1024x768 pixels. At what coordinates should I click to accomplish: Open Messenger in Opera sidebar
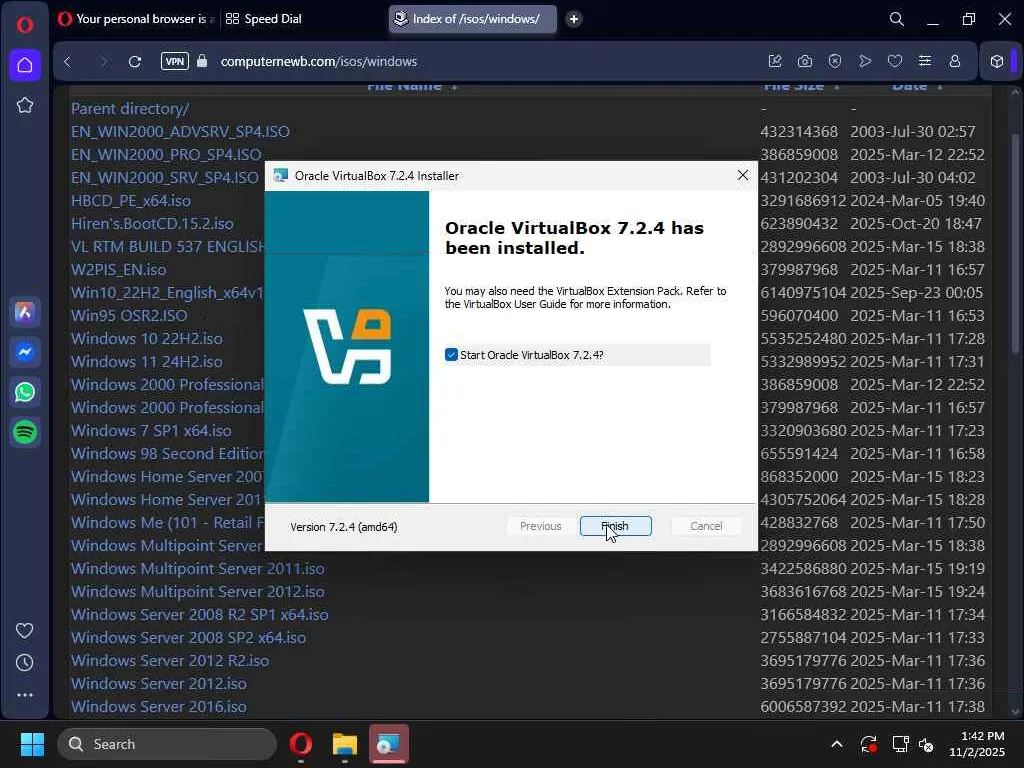25,352
